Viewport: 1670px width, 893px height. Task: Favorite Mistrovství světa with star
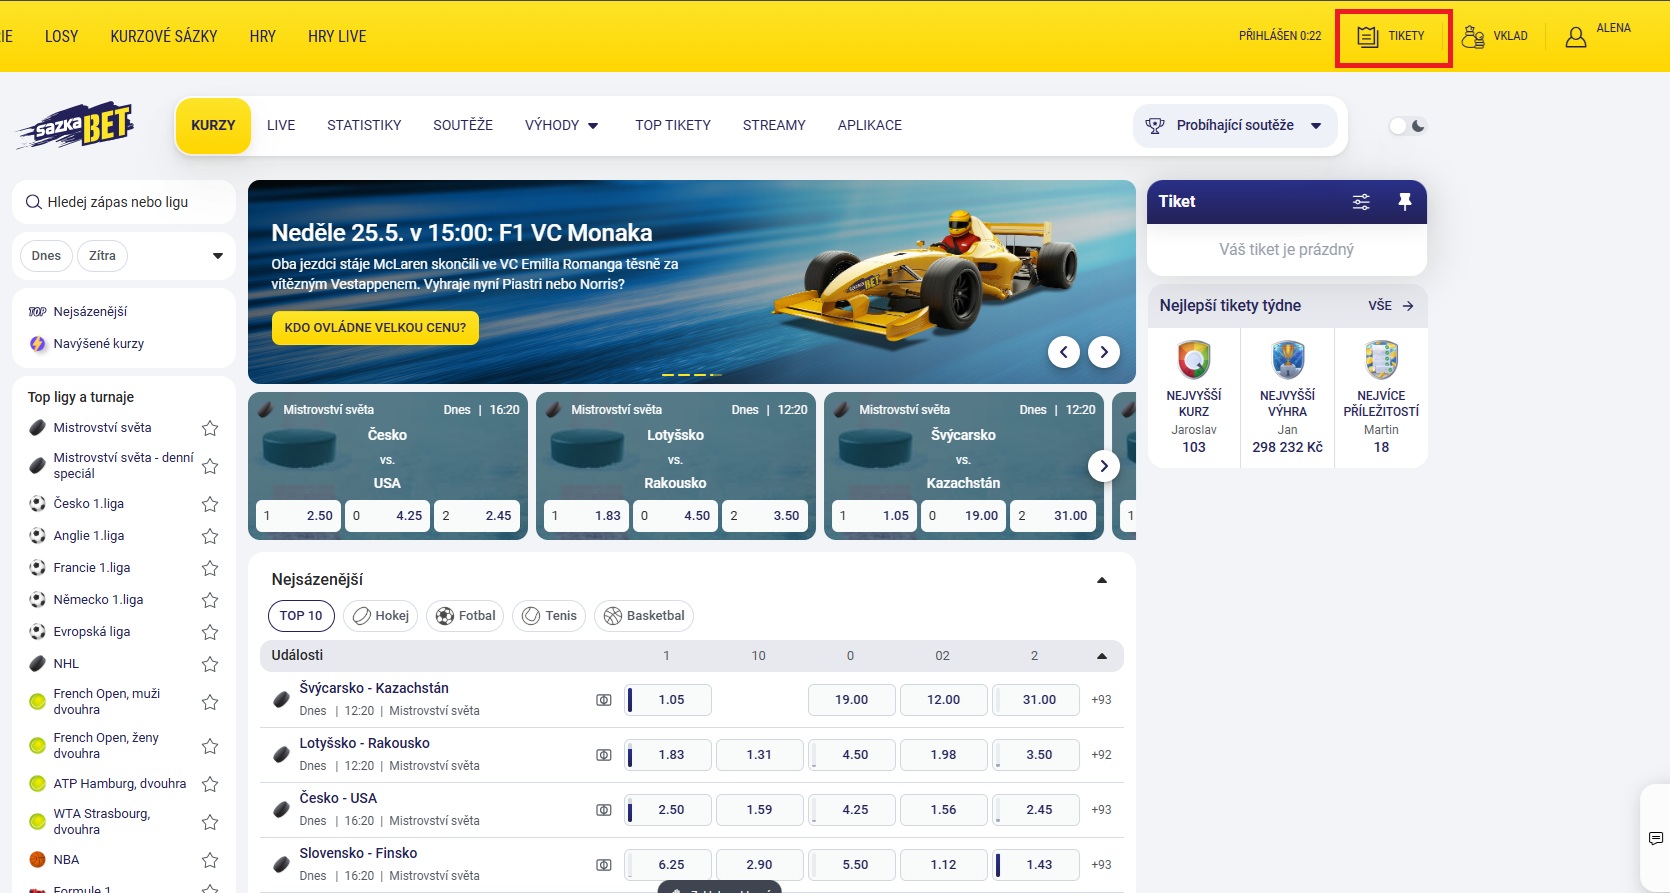tap(210, 428)
